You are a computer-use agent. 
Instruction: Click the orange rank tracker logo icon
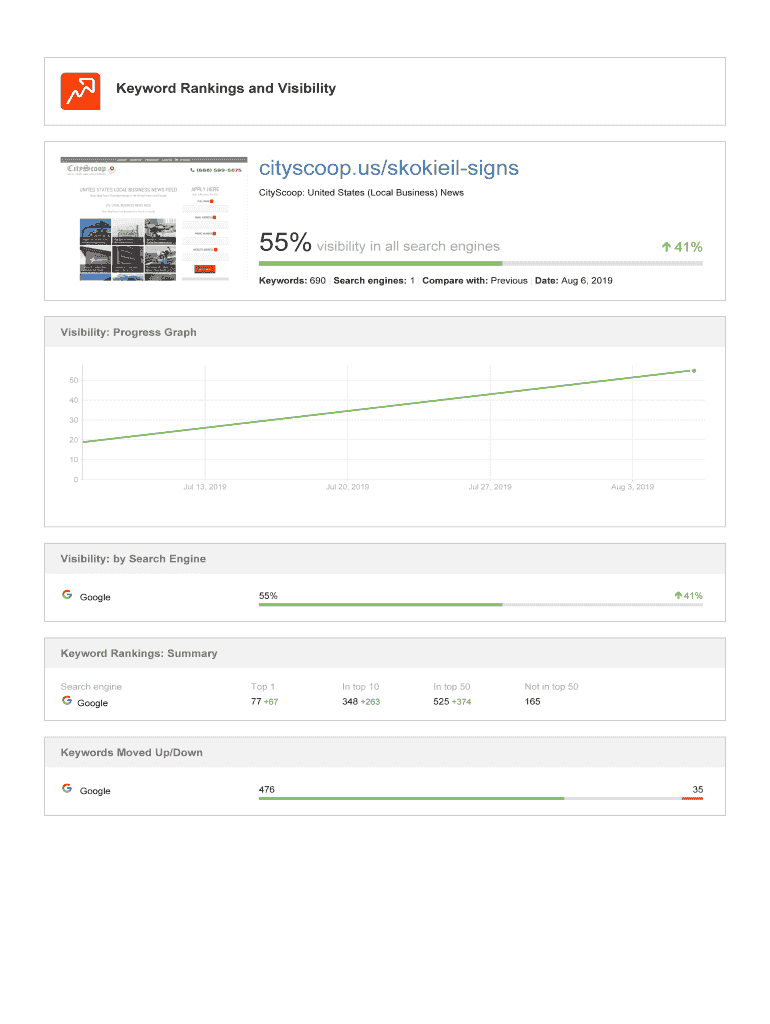coord(80,90)
